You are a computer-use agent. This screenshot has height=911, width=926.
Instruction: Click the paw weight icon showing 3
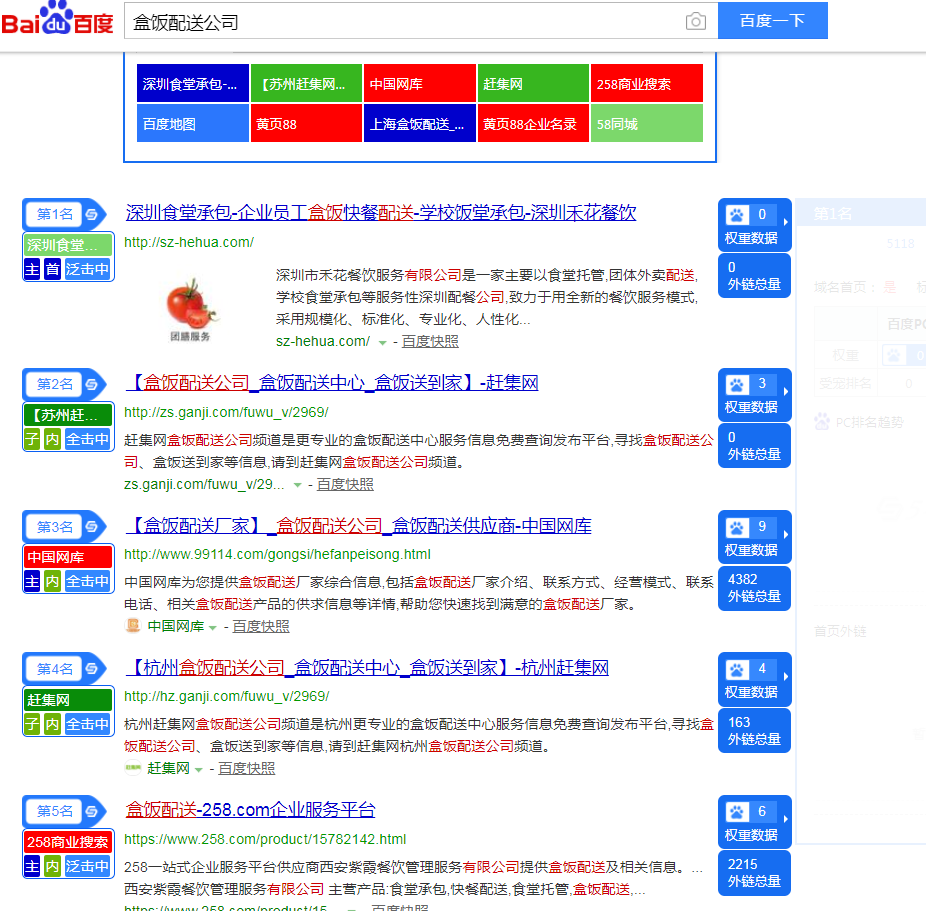(737, 385)
